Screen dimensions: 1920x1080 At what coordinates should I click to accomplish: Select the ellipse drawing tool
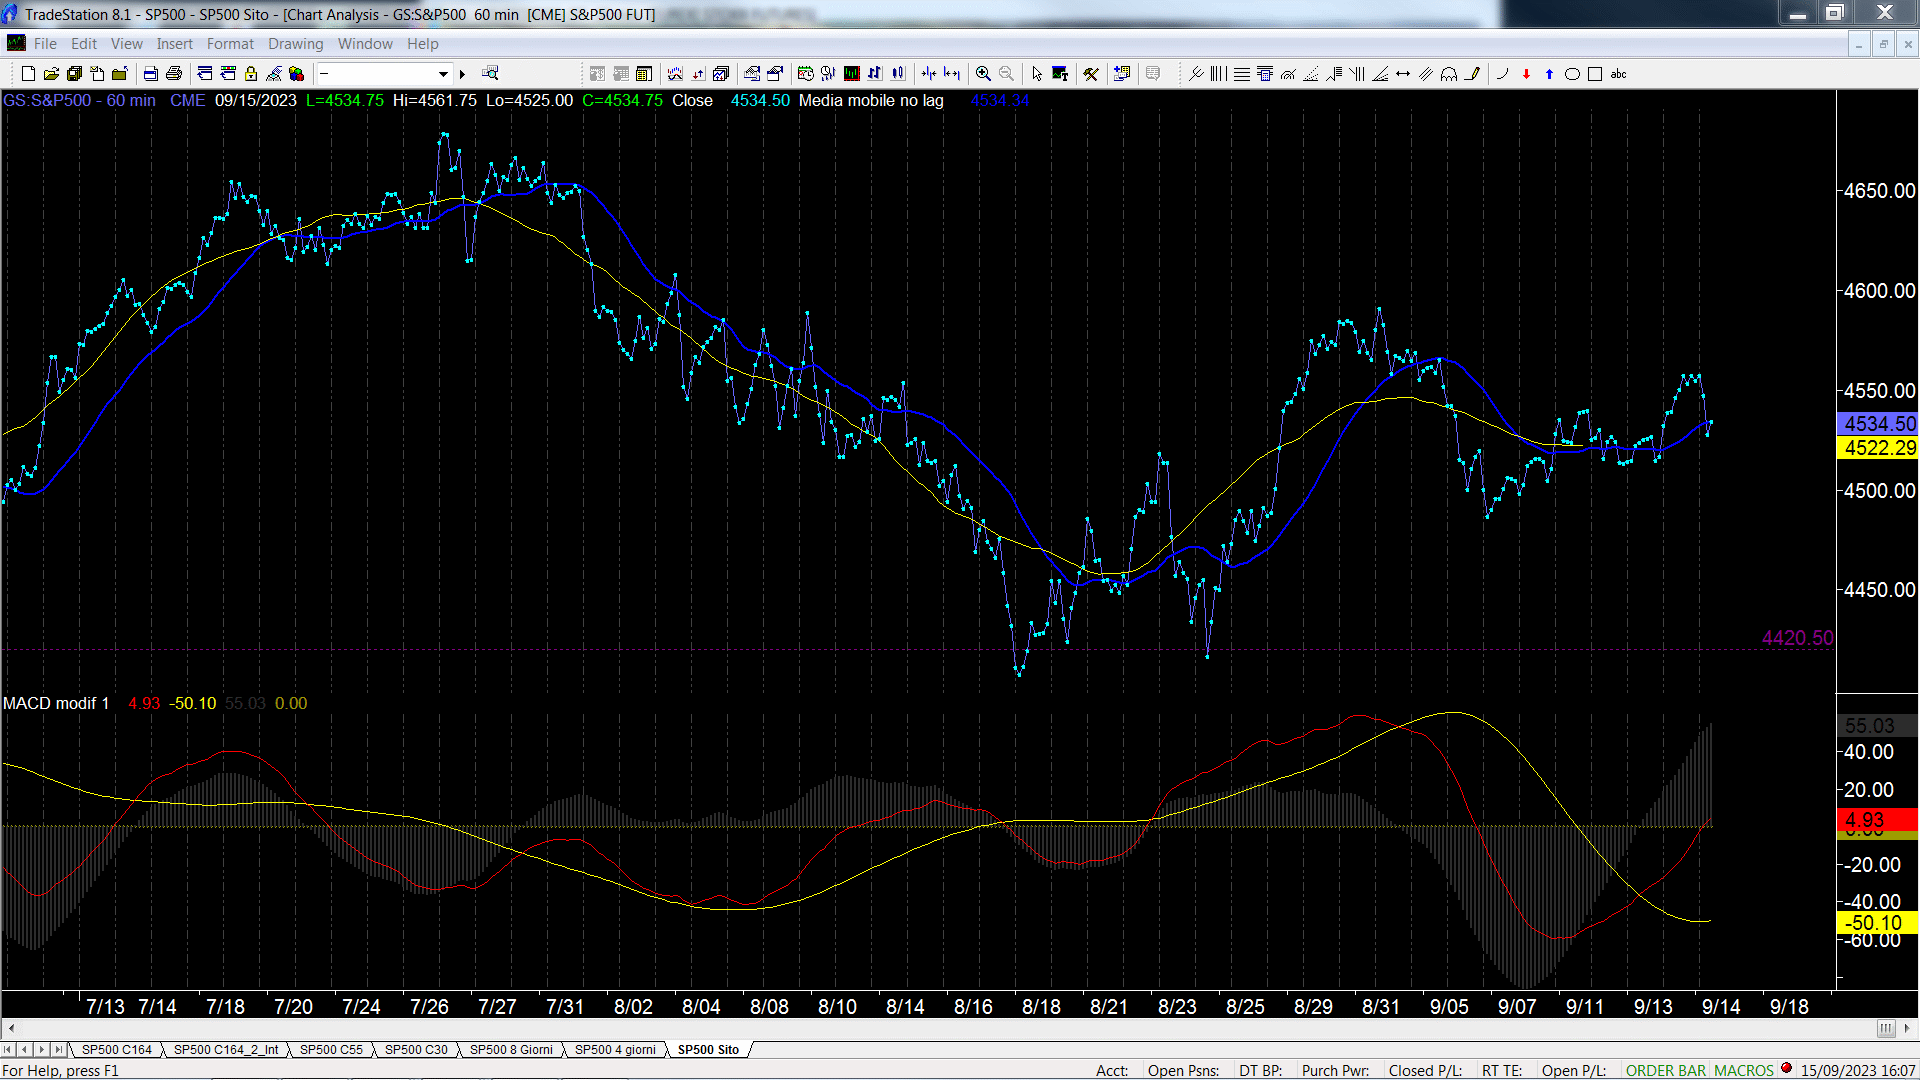point(1572,74)
